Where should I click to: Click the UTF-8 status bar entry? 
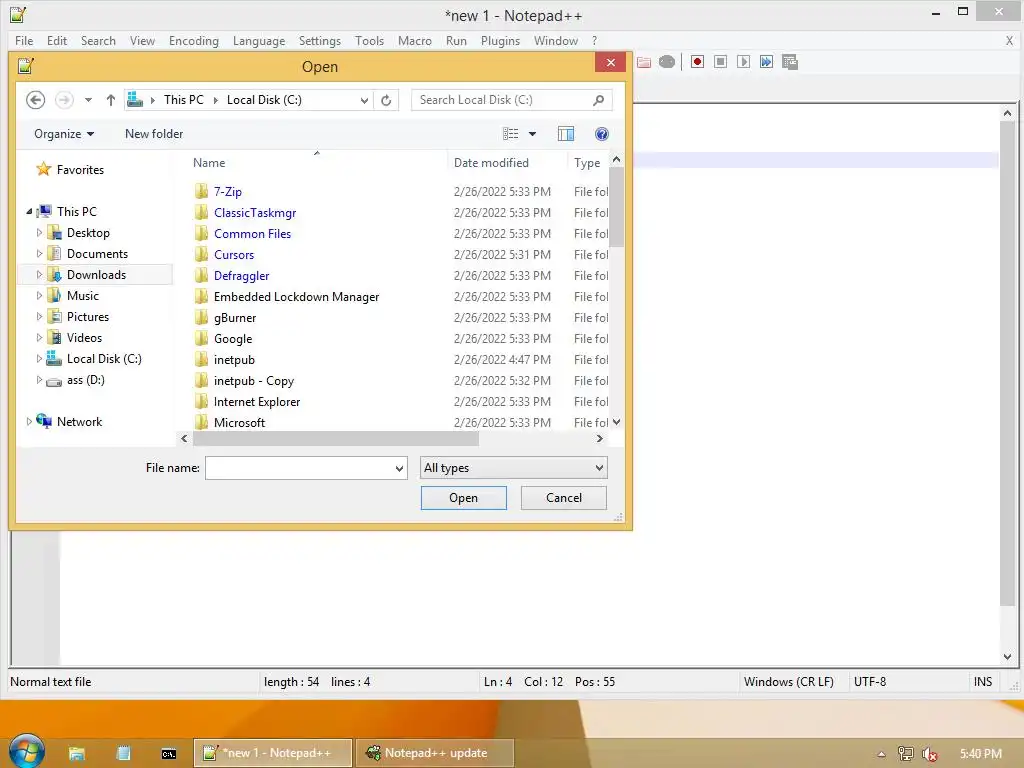(870, 682)
